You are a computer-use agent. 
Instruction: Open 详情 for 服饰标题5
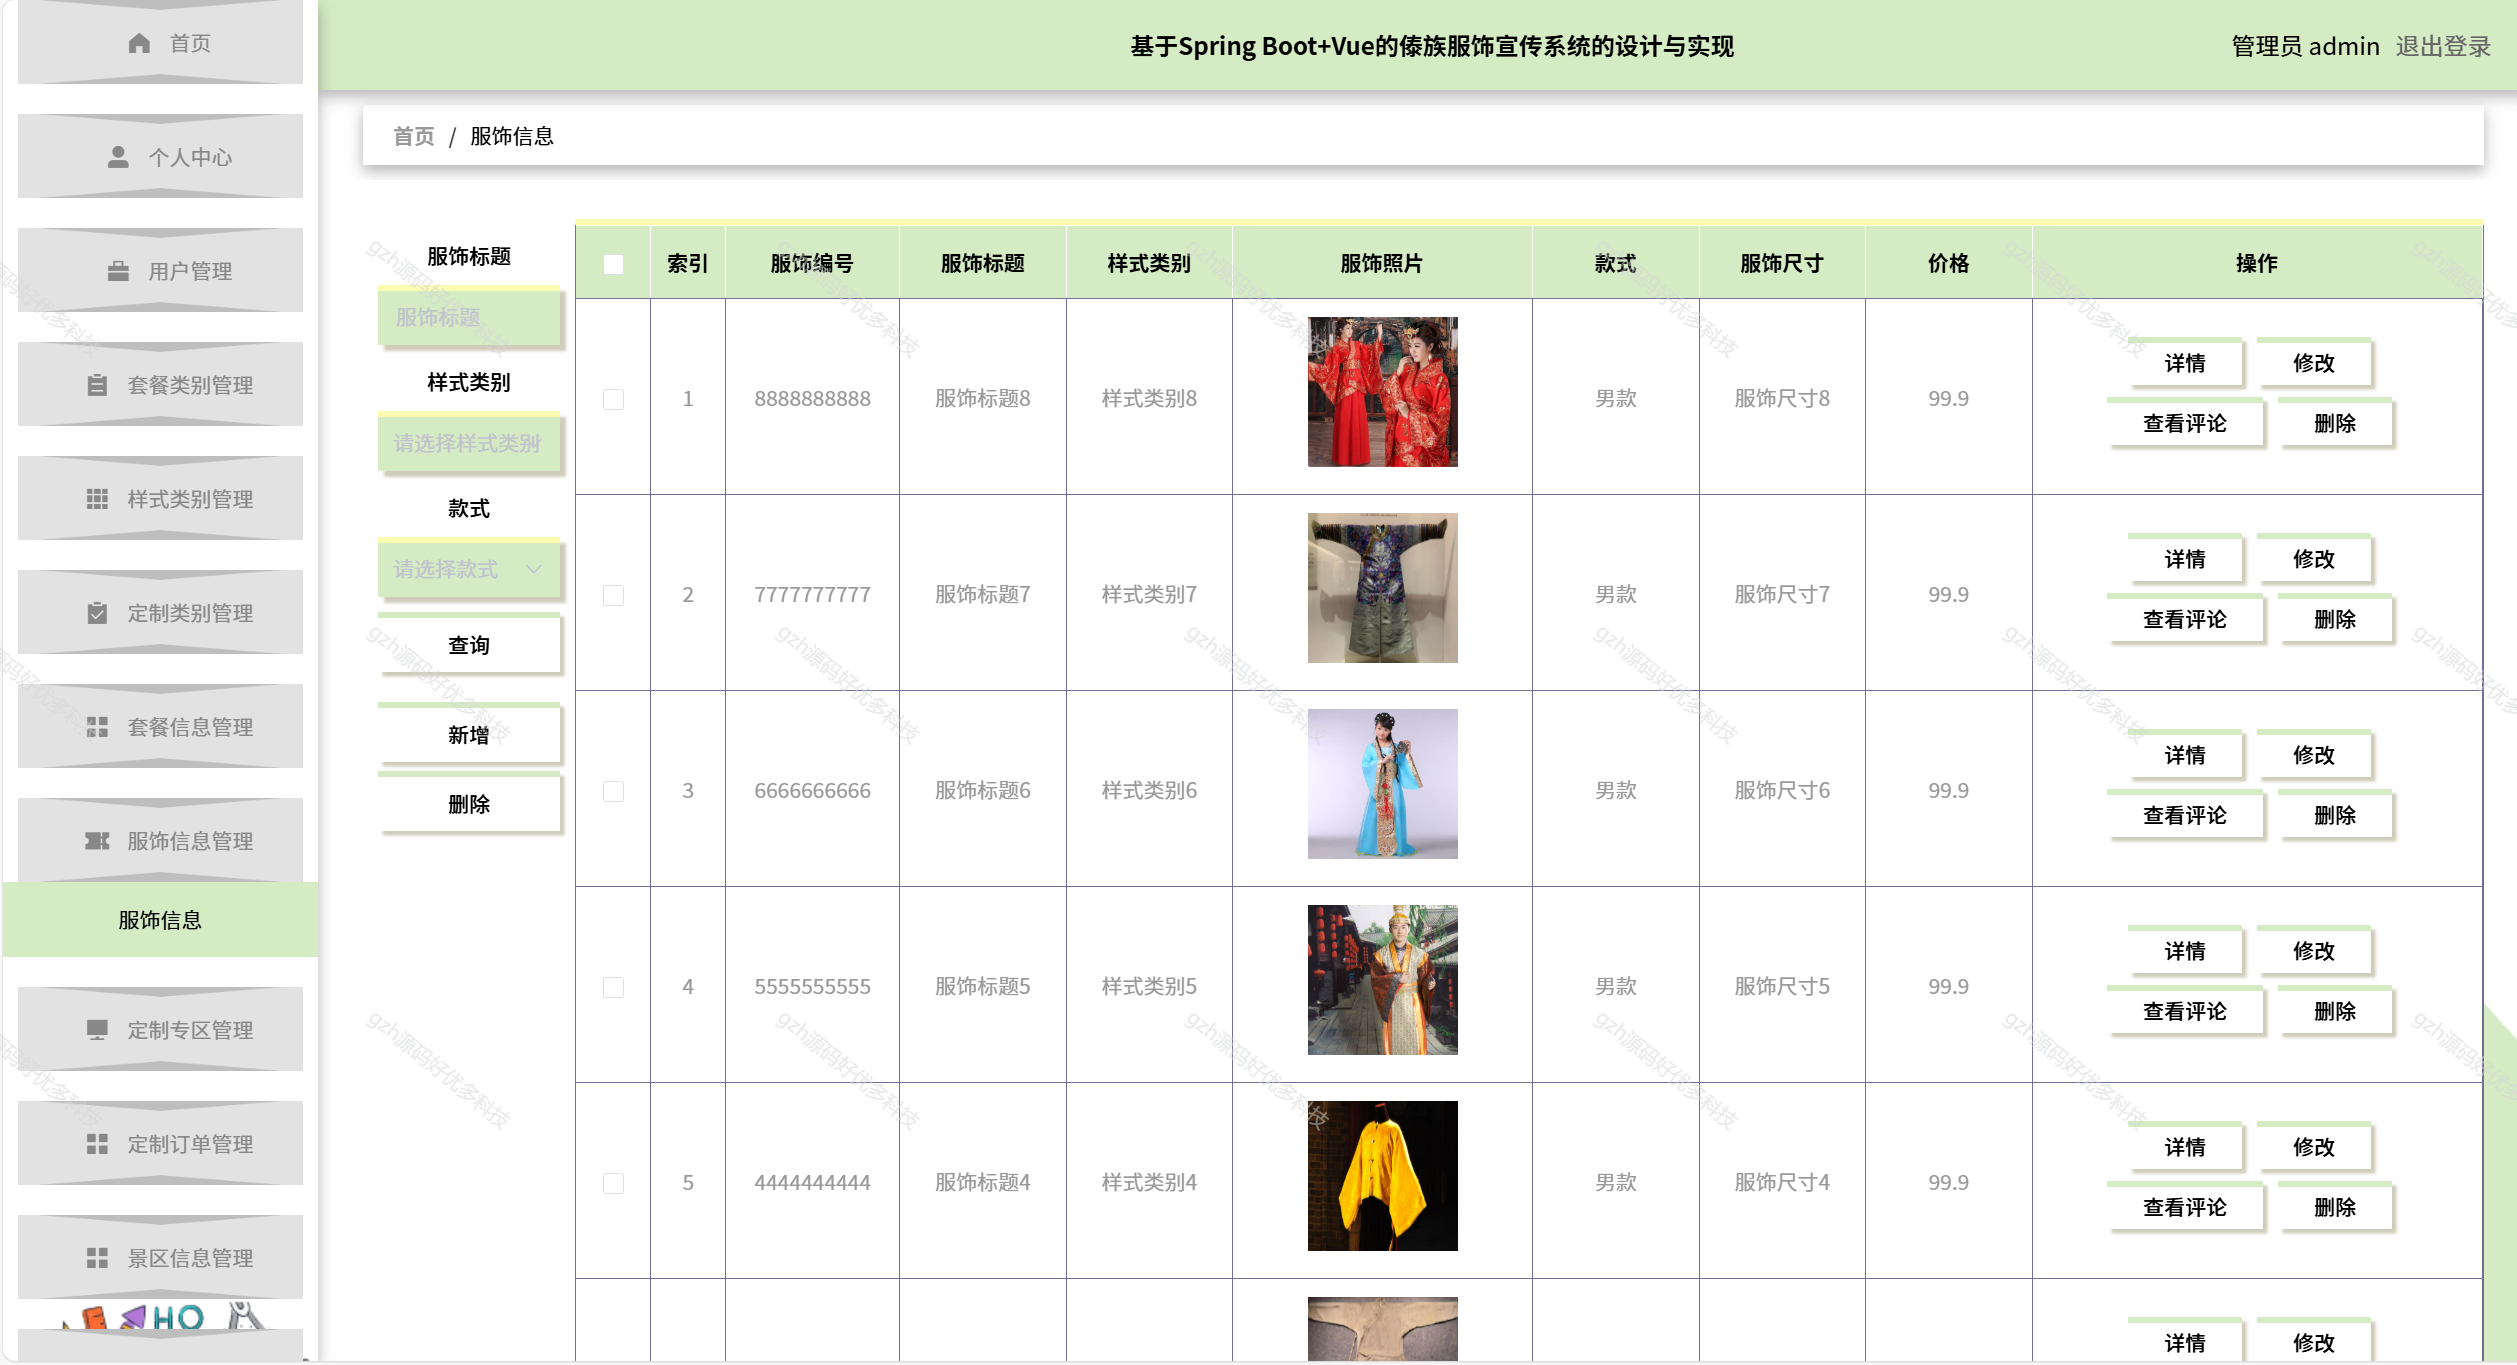(2185, 951)
